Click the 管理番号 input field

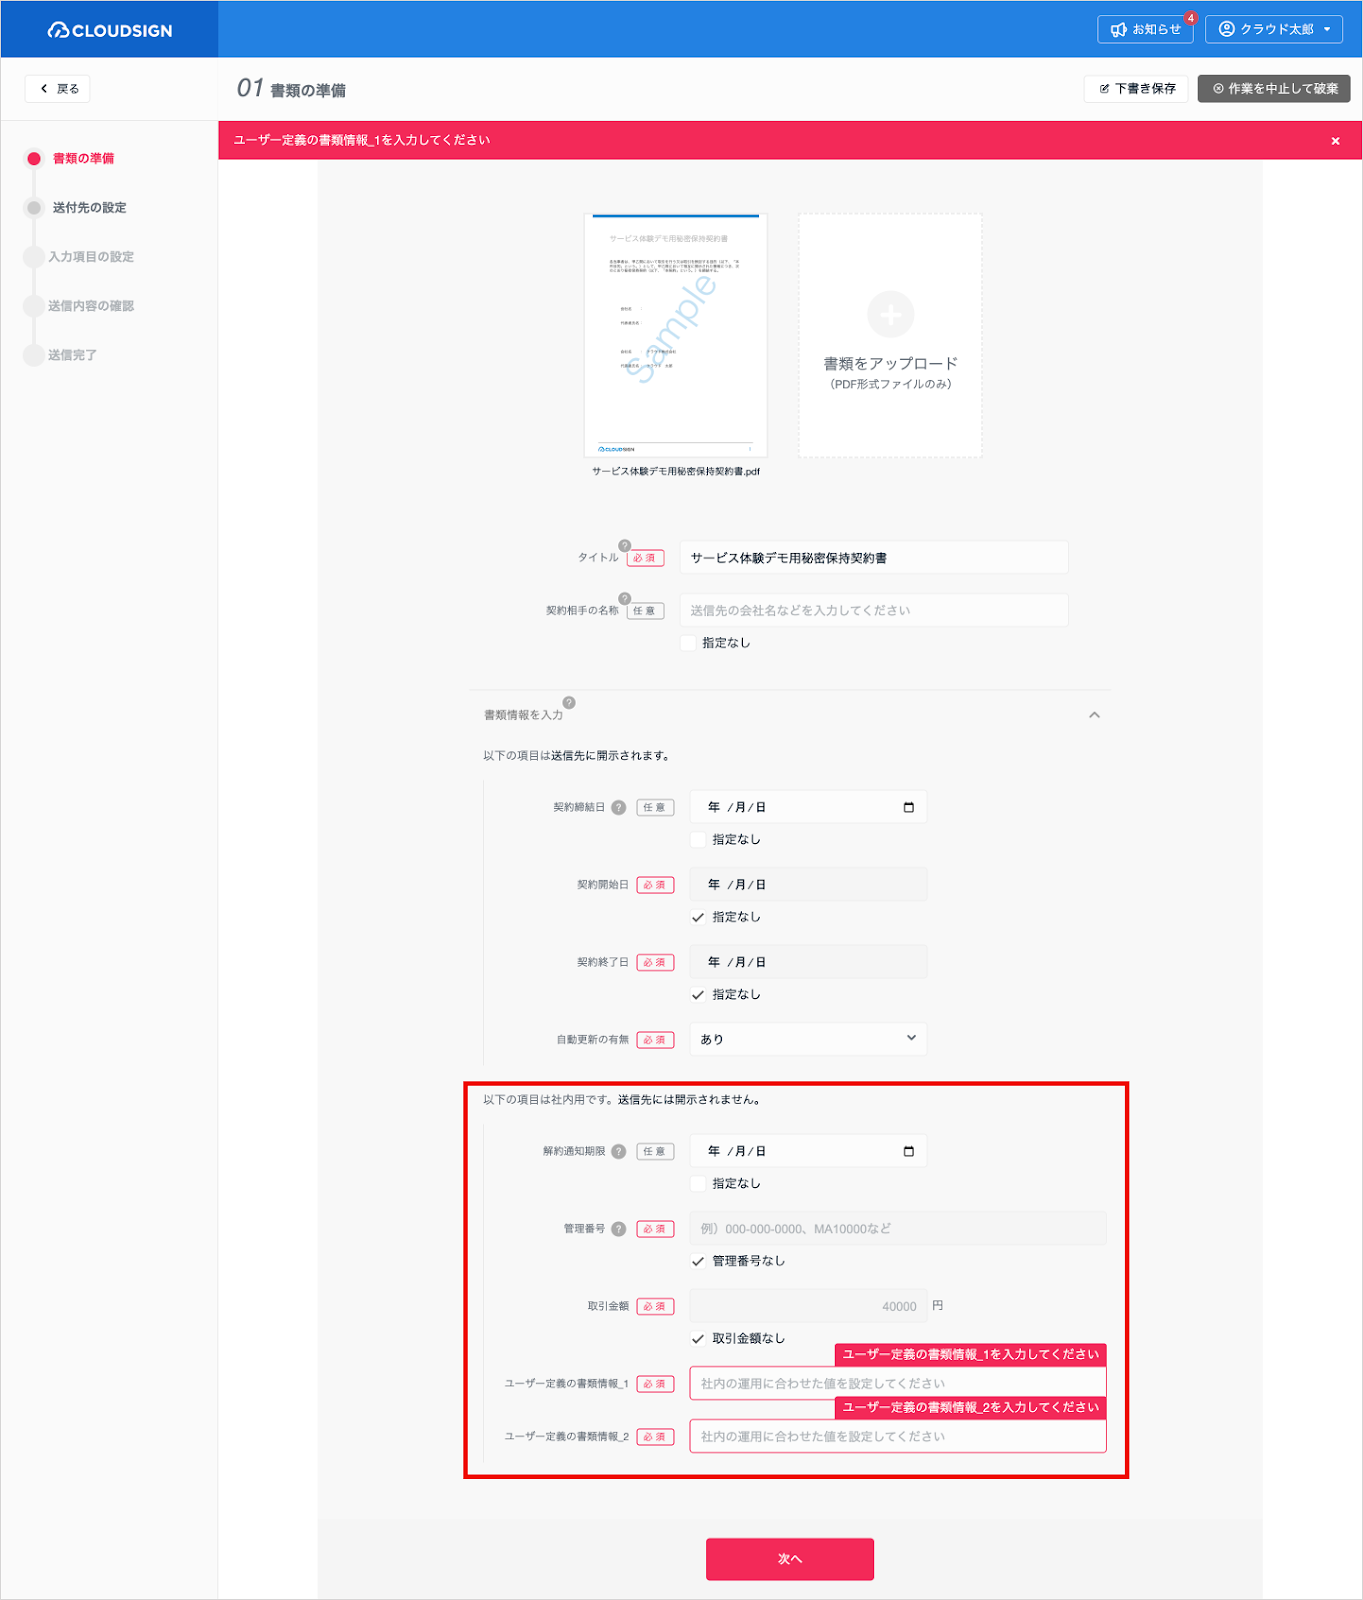click(898, 1229)
